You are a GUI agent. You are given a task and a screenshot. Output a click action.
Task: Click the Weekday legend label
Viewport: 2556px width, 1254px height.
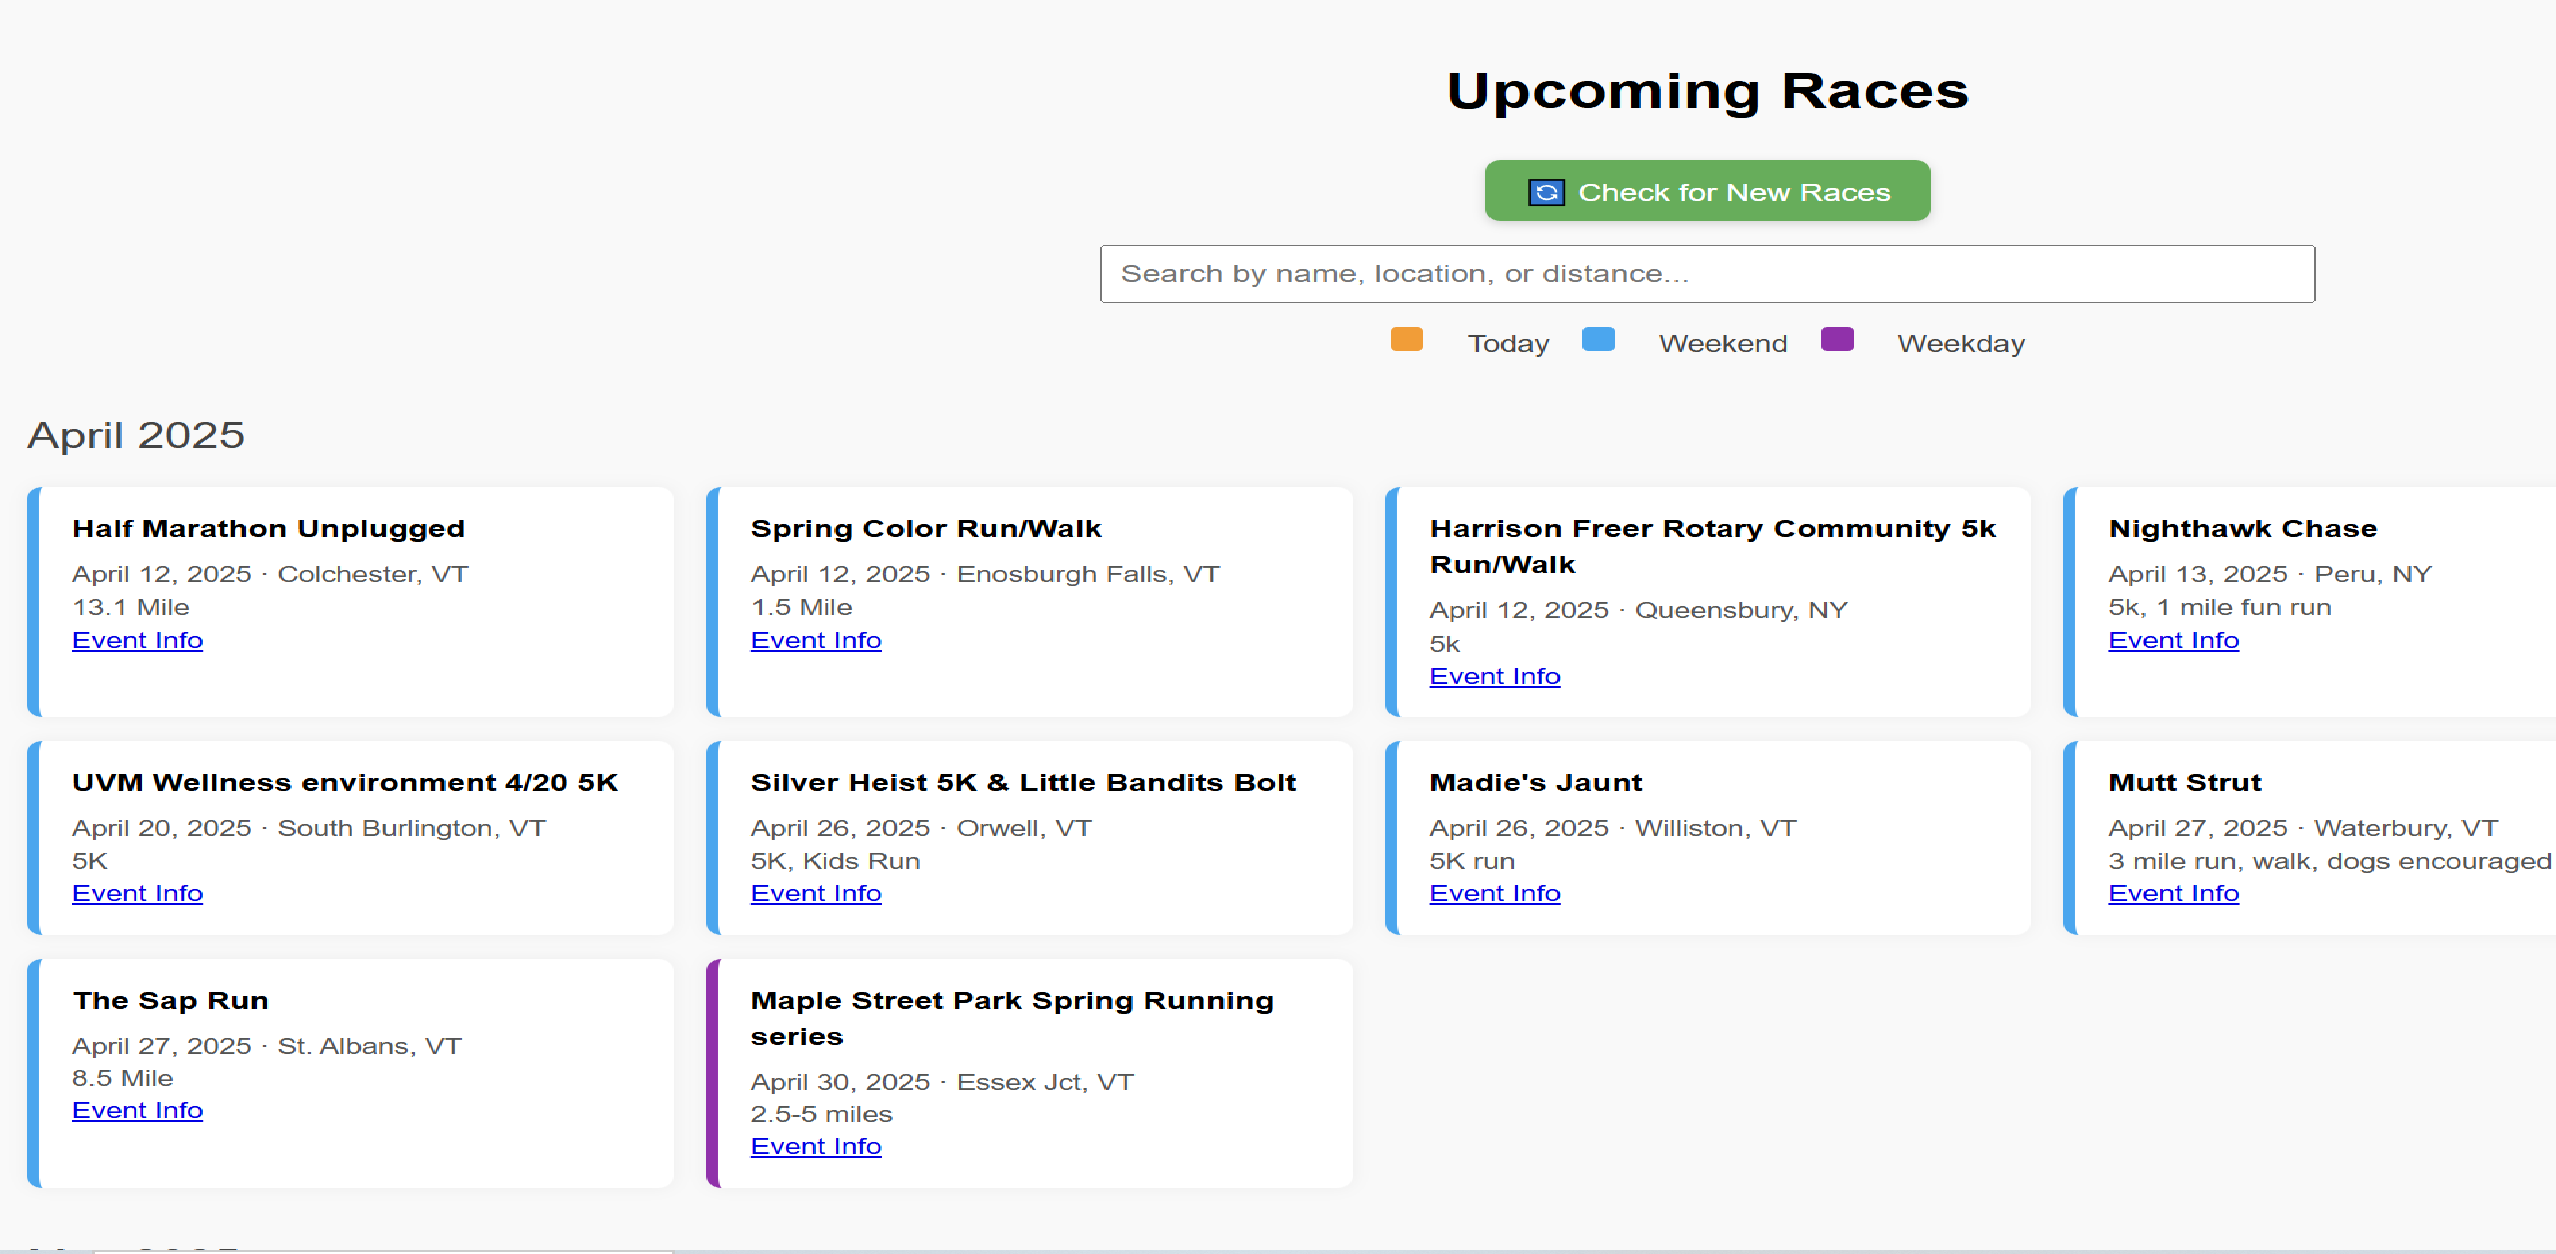1961,343
